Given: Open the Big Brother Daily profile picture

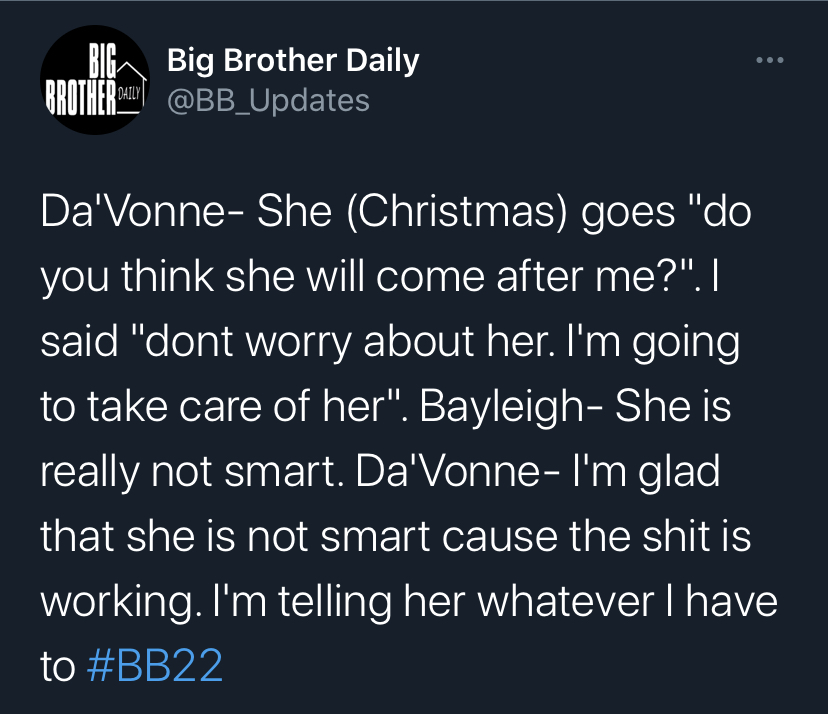Looking at the screenshot, I should click(x=95, y=80).
